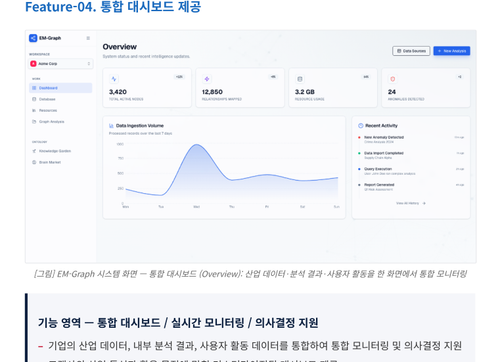Click the Resources icon in sidebar

point(34,110)
